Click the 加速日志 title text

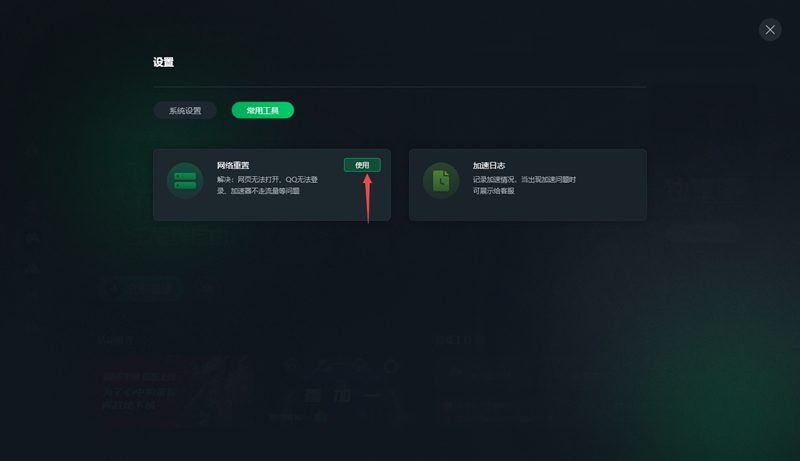[x=489, y=165]
